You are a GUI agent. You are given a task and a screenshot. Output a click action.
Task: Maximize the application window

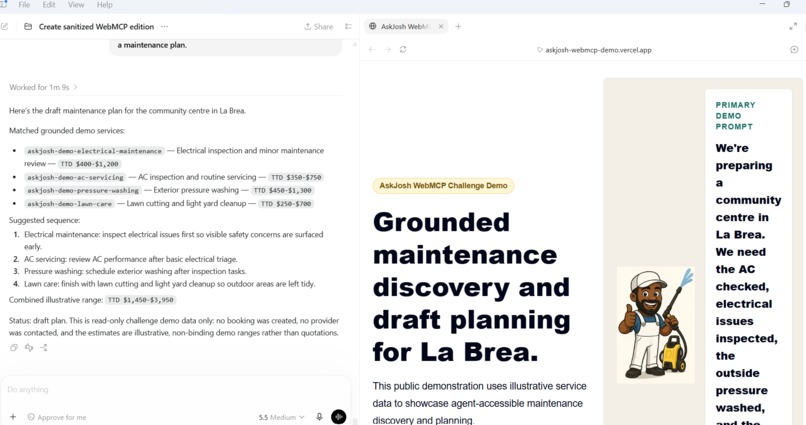pyautogui.click(x=786, y=5)
